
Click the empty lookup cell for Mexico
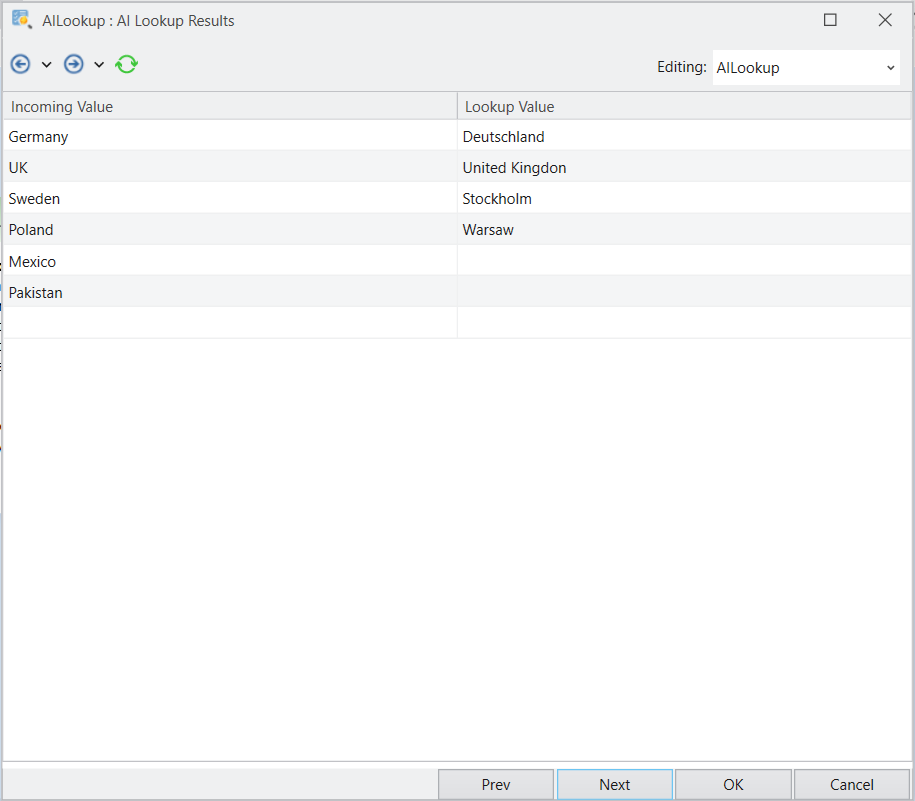684,261
